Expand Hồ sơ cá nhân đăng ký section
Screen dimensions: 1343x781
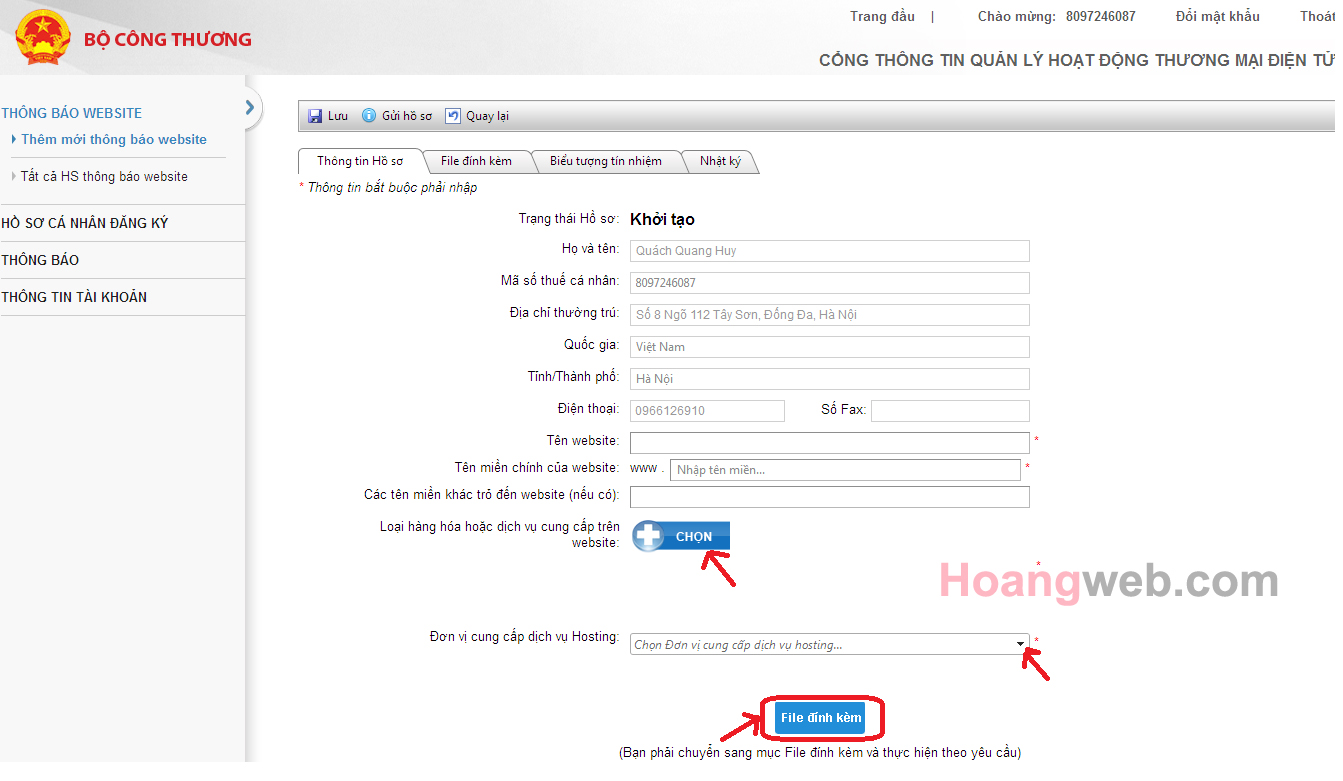85,223
